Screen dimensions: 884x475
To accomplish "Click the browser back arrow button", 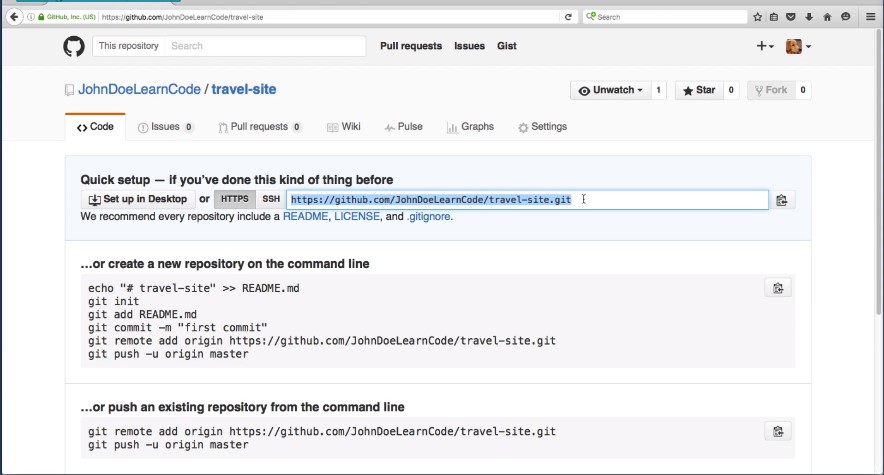I will pos(14,17).
